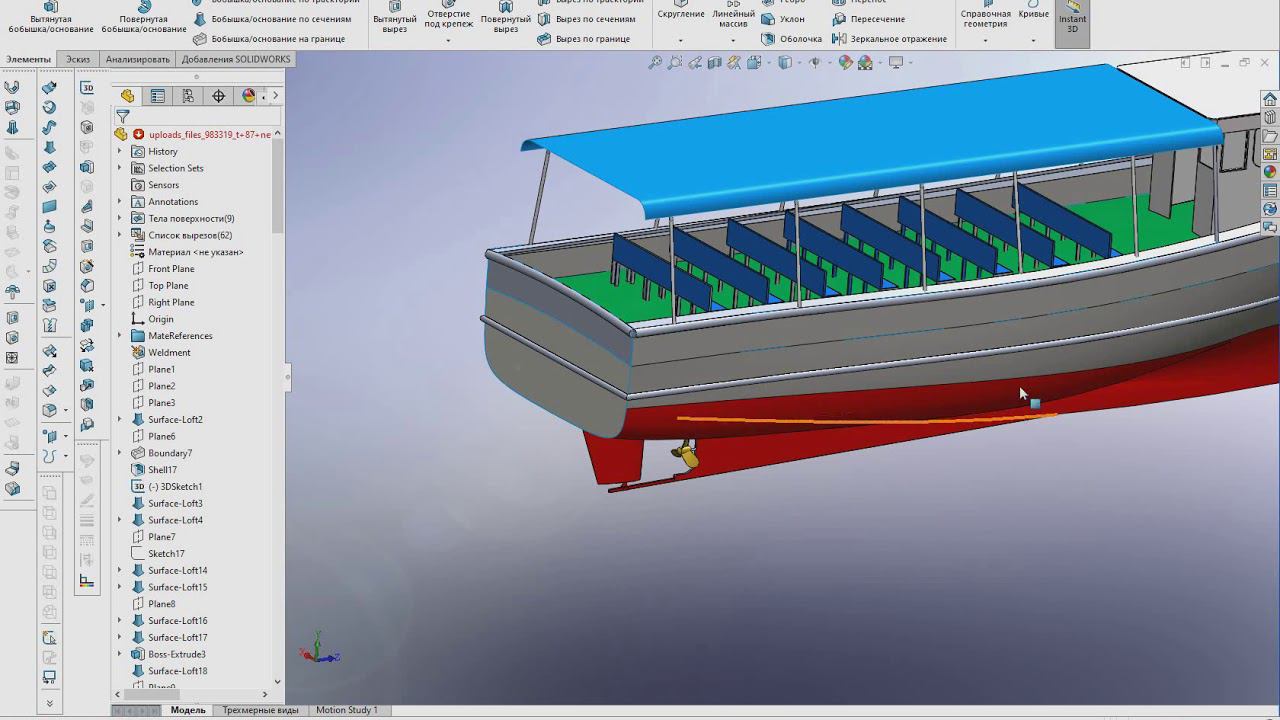Image resolution: width=1280 pixels, height=720 pixels.
Task: Open the Section View tool
Action: [714, 62]
